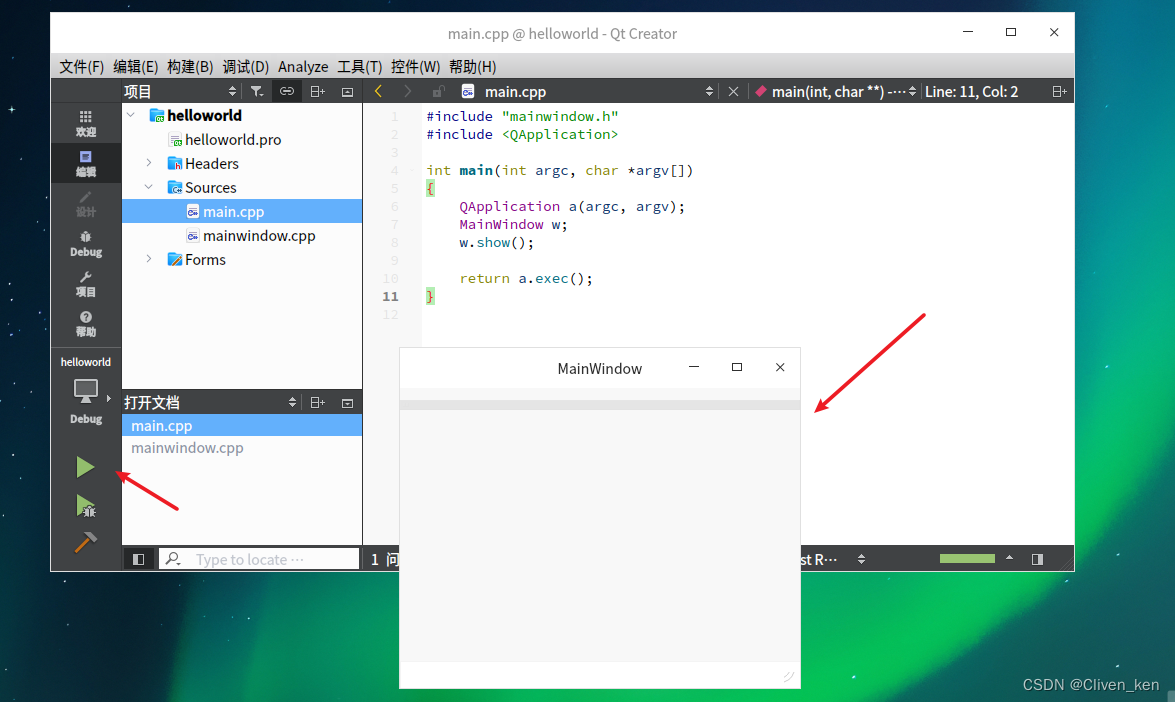Close the MainWindow application window

(x=780, y=367)
